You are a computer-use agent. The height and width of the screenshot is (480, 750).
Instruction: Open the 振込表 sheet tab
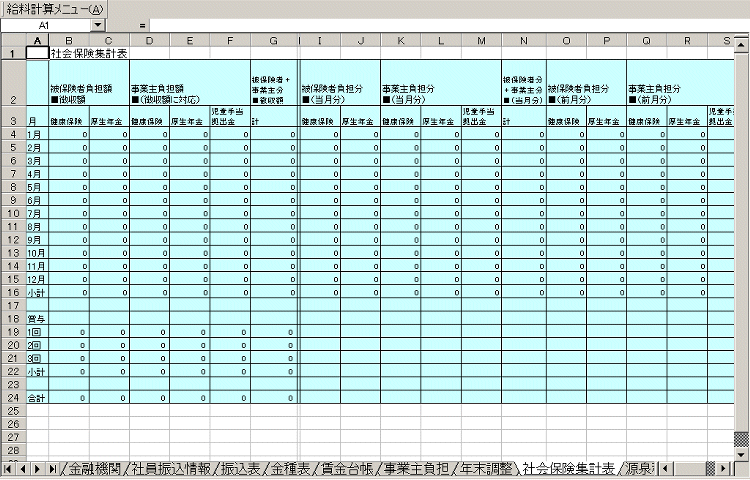242,468
